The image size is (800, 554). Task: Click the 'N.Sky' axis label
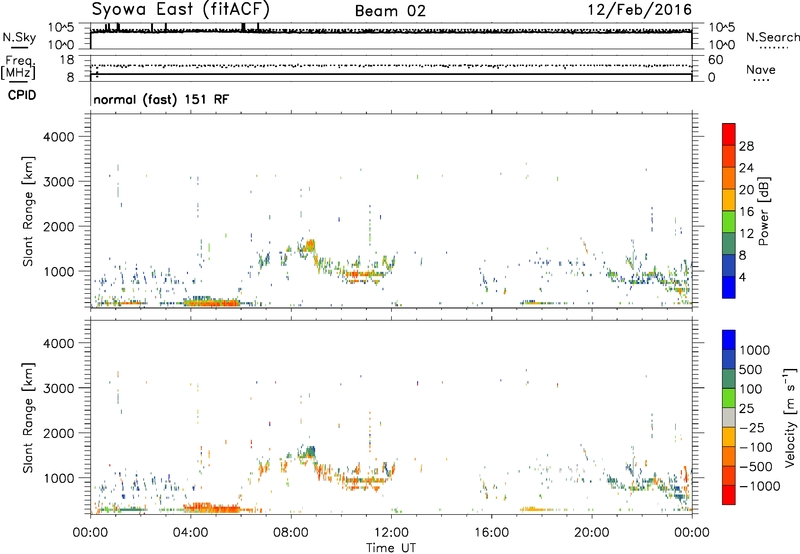19,37
